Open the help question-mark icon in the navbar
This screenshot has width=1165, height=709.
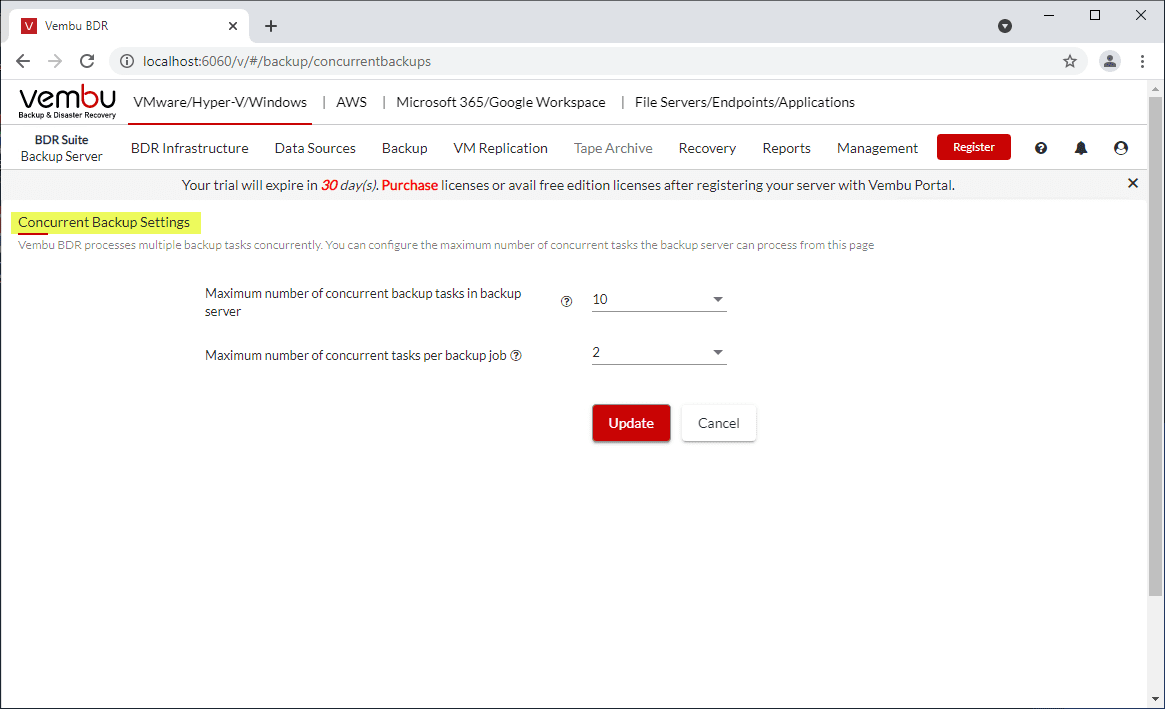coord(1041,148)
